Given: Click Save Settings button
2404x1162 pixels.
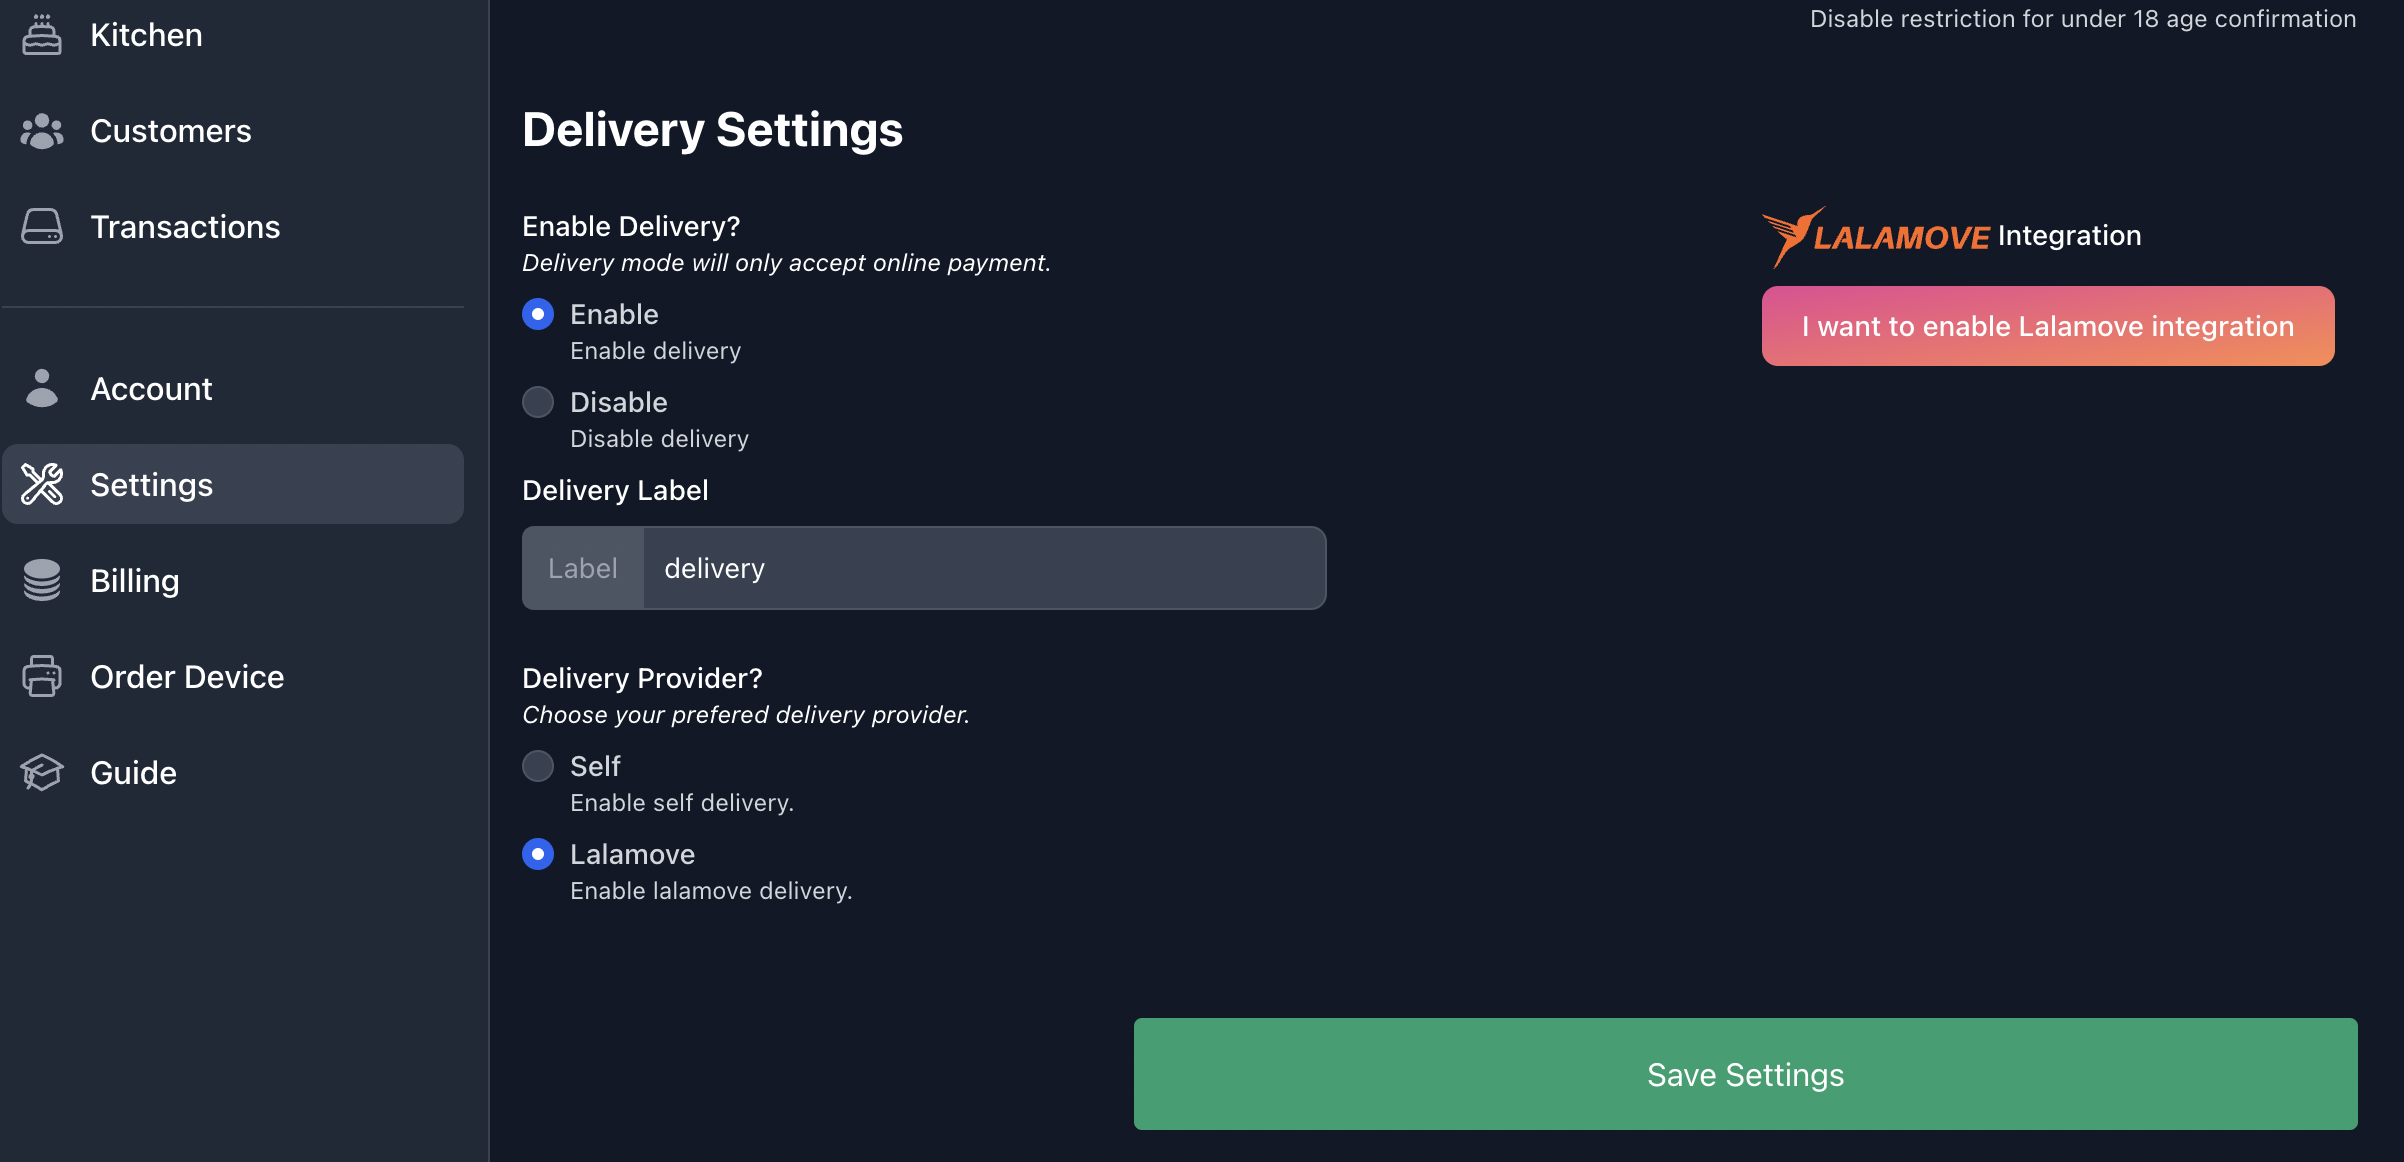Looking at the screenshot, I should click(x=1745, y=1075).
